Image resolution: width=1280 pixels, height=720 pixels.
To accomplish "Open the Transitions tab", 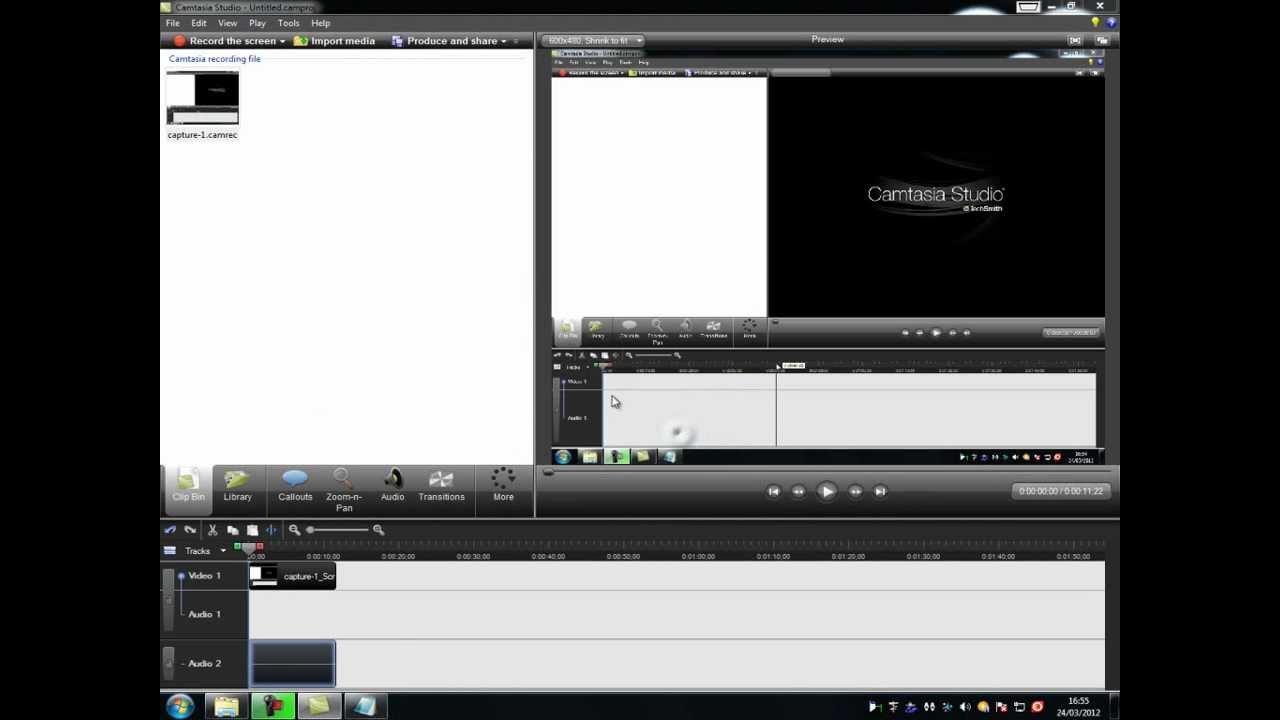I will [x=441, y=486].
